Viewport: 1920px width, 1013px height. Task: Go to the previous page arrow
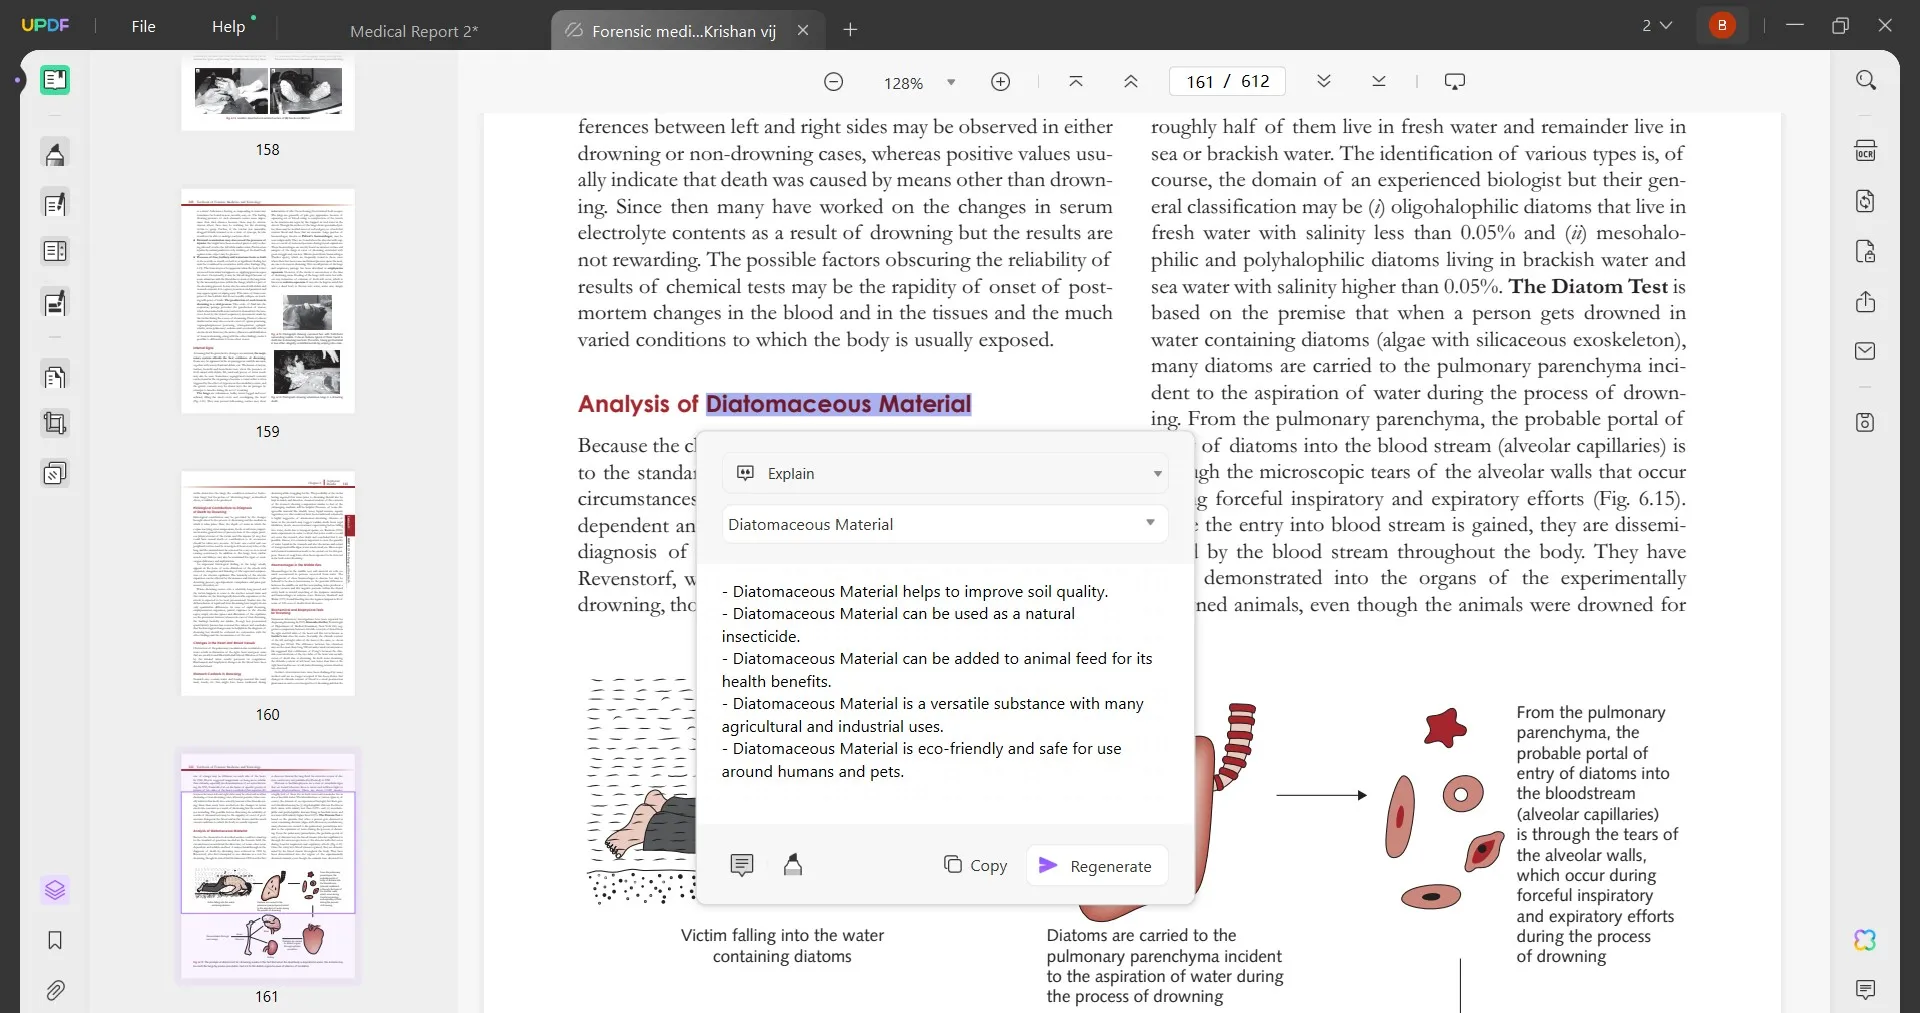click(1131, 81)
